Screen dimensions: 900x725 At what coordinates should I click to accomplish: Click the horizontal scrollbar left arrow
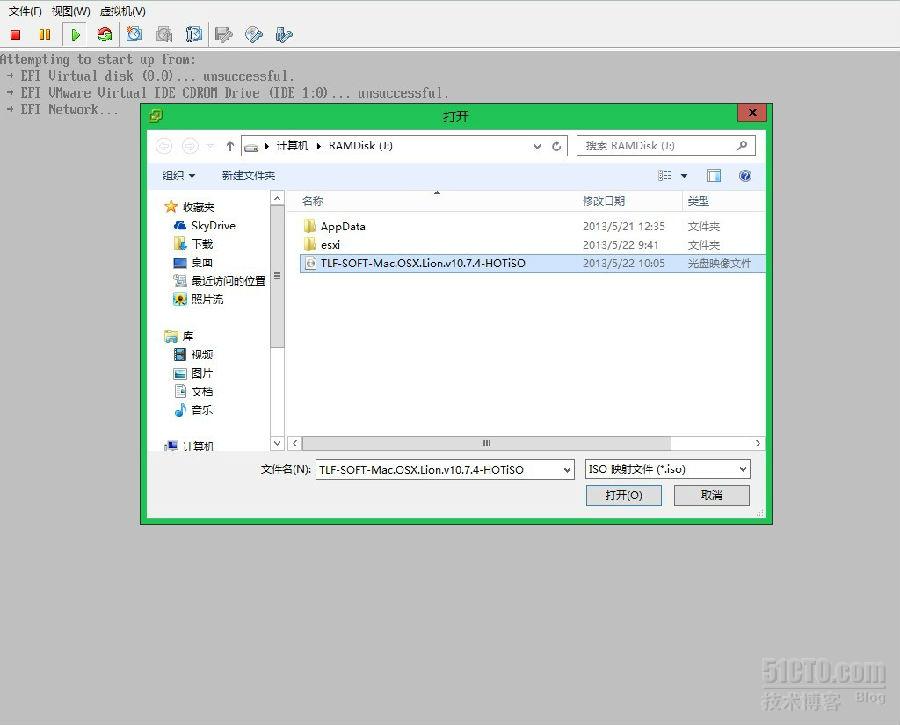pyautogui.click(x=294, y=443)
